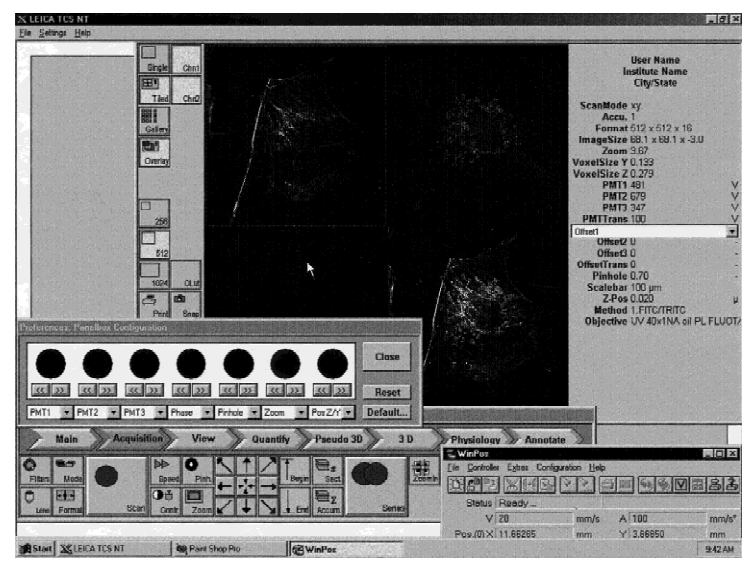Open the Filters tool icon
The height and width of the screenshot is (570, 756).
coord(33,470)
